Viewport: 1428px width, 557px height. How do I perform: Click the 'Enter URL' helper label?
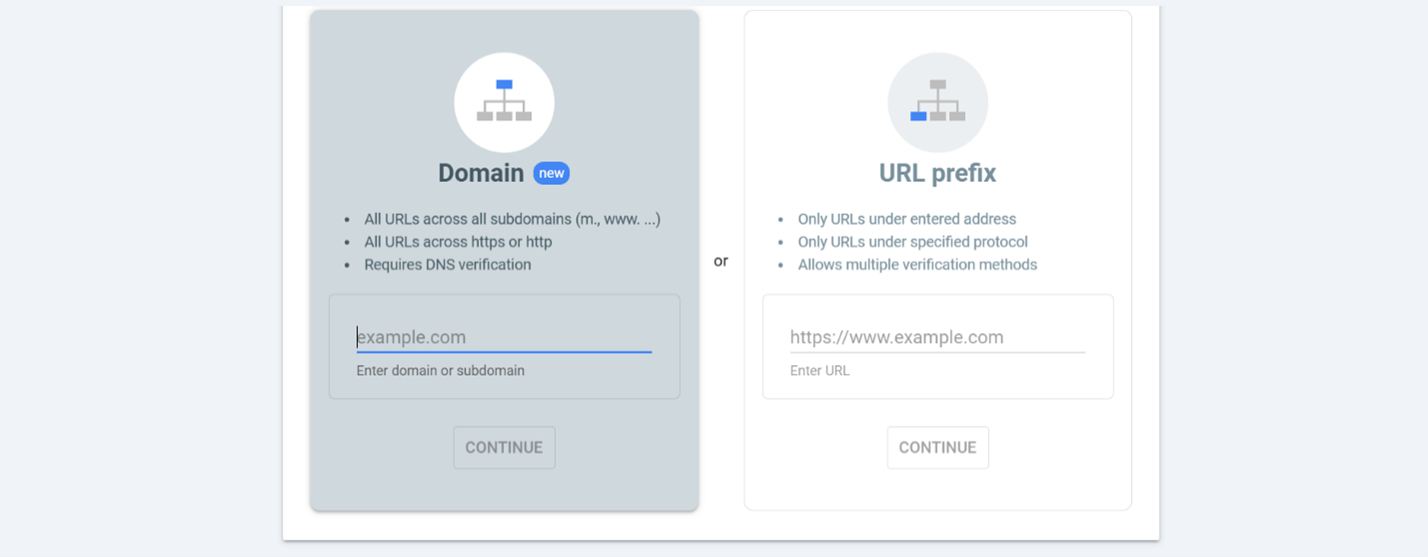pyautogui.click(x=820, y=371)
